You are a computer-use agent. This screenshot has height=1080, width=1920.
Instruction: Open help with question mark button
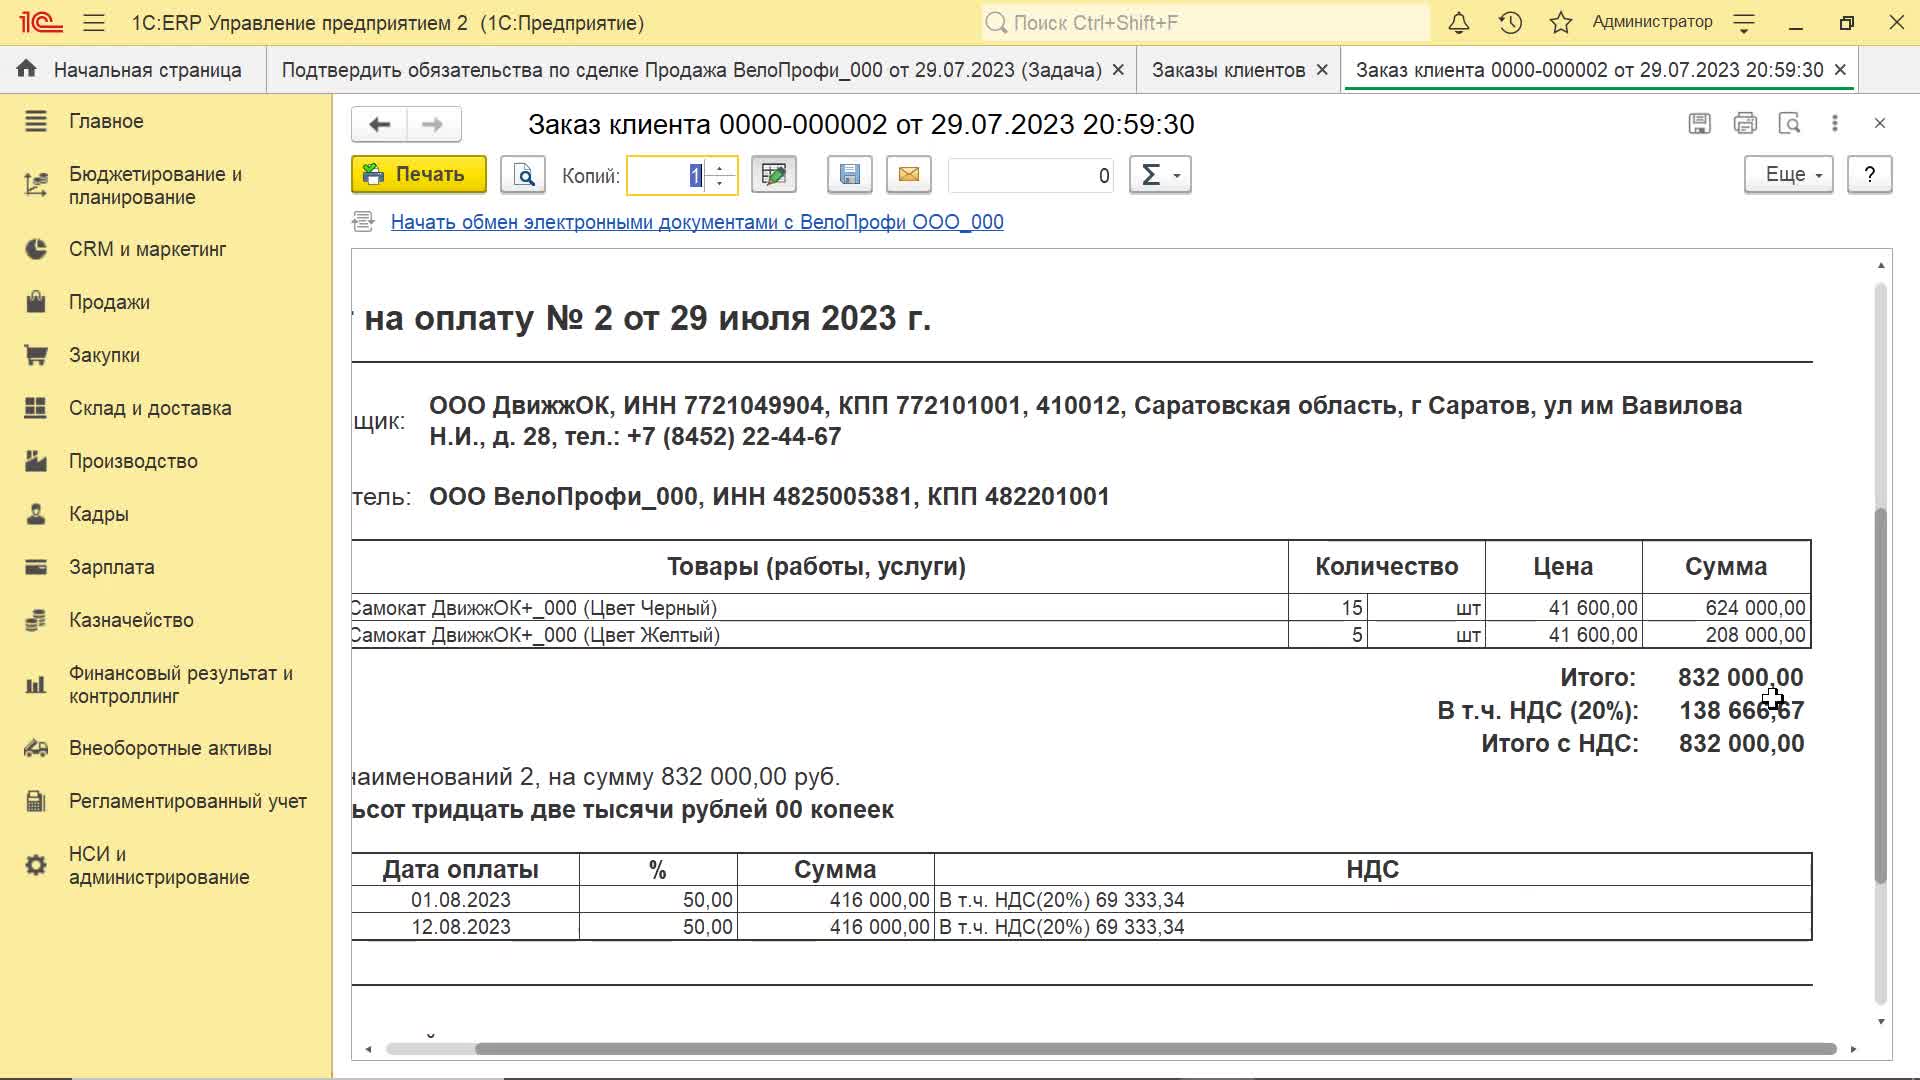(x=1869, y=175)
